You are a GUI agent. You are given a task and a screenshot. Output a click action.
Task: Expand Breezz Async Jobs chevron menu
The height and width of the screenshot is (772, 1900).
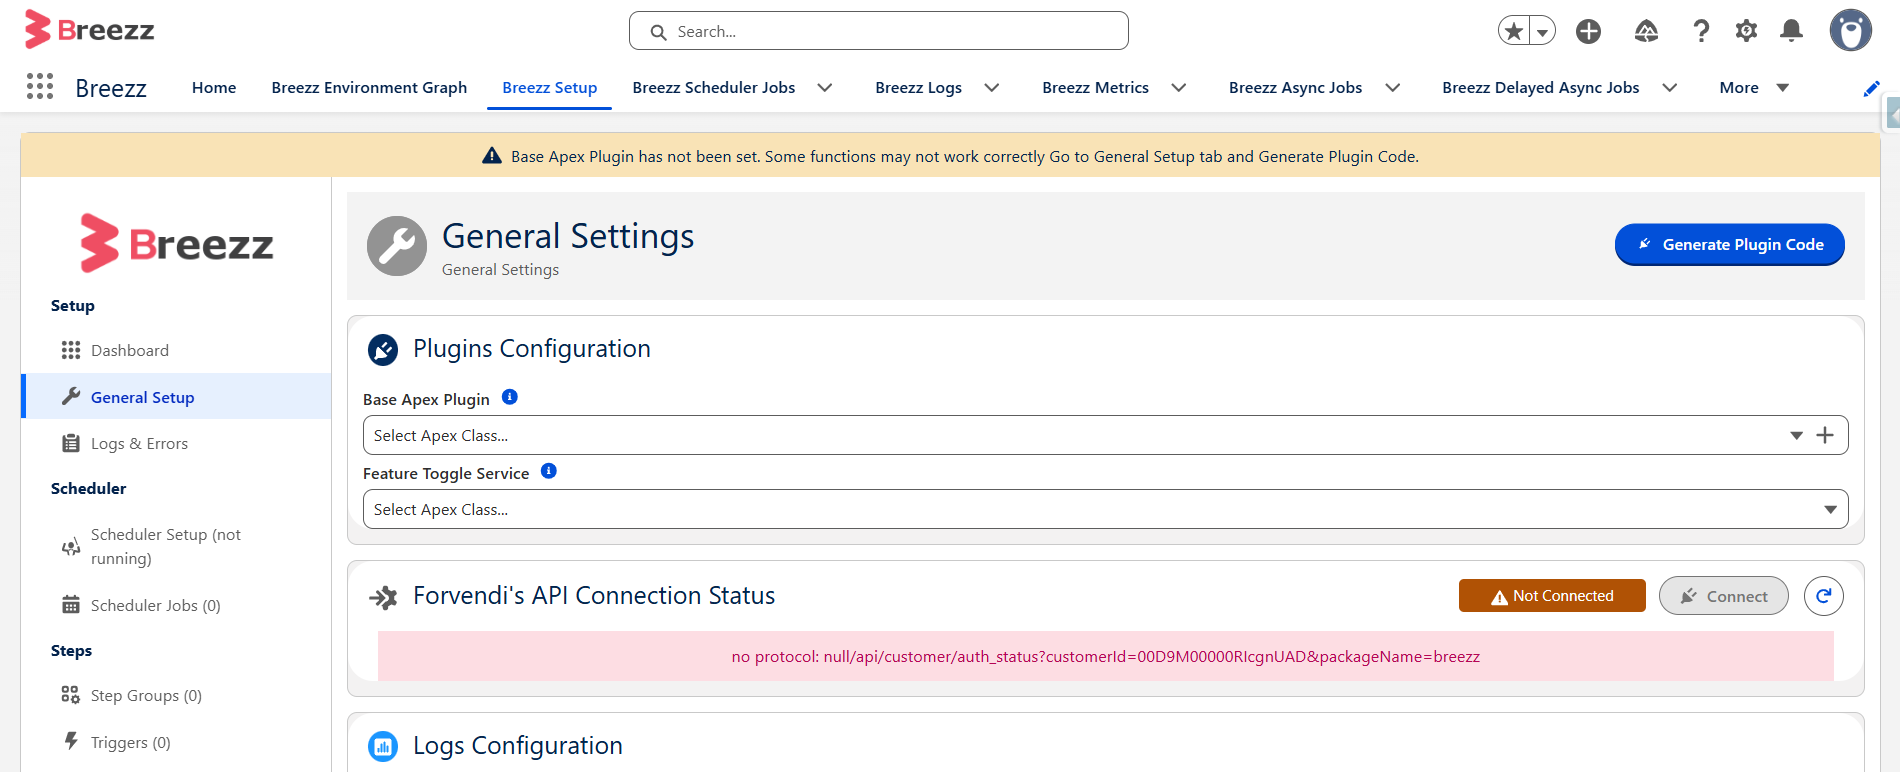coord(1392,88)
